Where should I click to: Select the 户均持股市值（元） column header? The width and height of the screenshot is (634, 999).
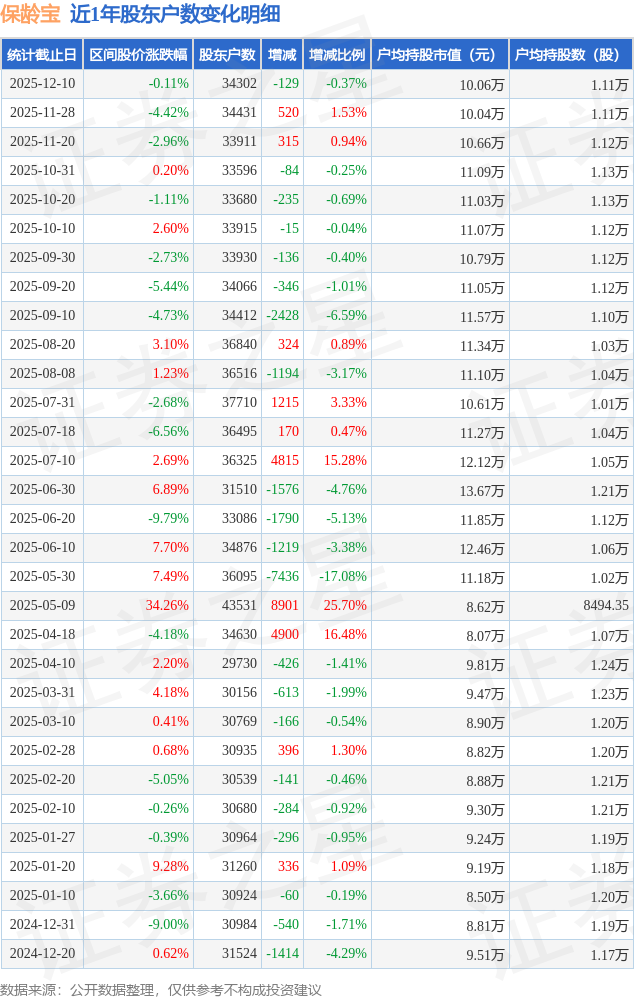coord(439,55)
